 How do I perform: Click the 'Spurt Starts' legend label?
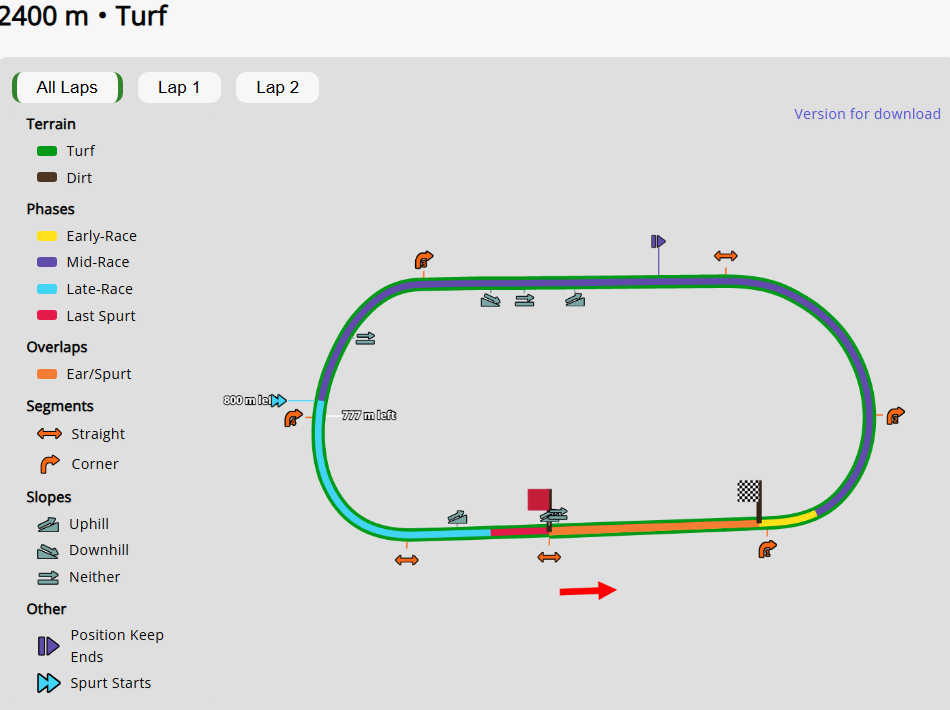tap(111, 683)
